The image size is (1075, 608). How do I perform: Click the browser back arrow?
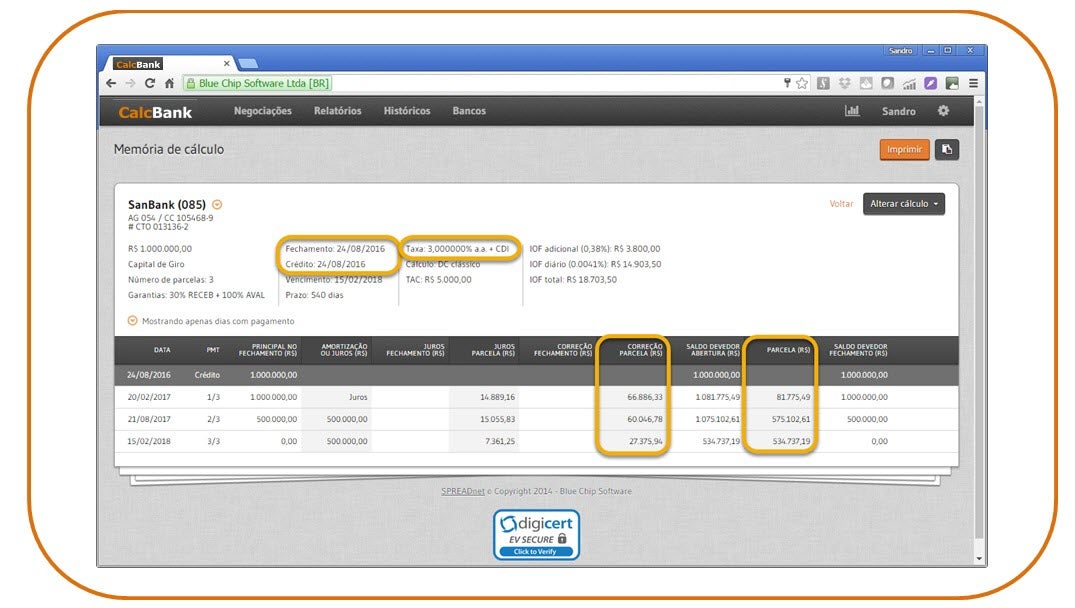coord(111,83)
